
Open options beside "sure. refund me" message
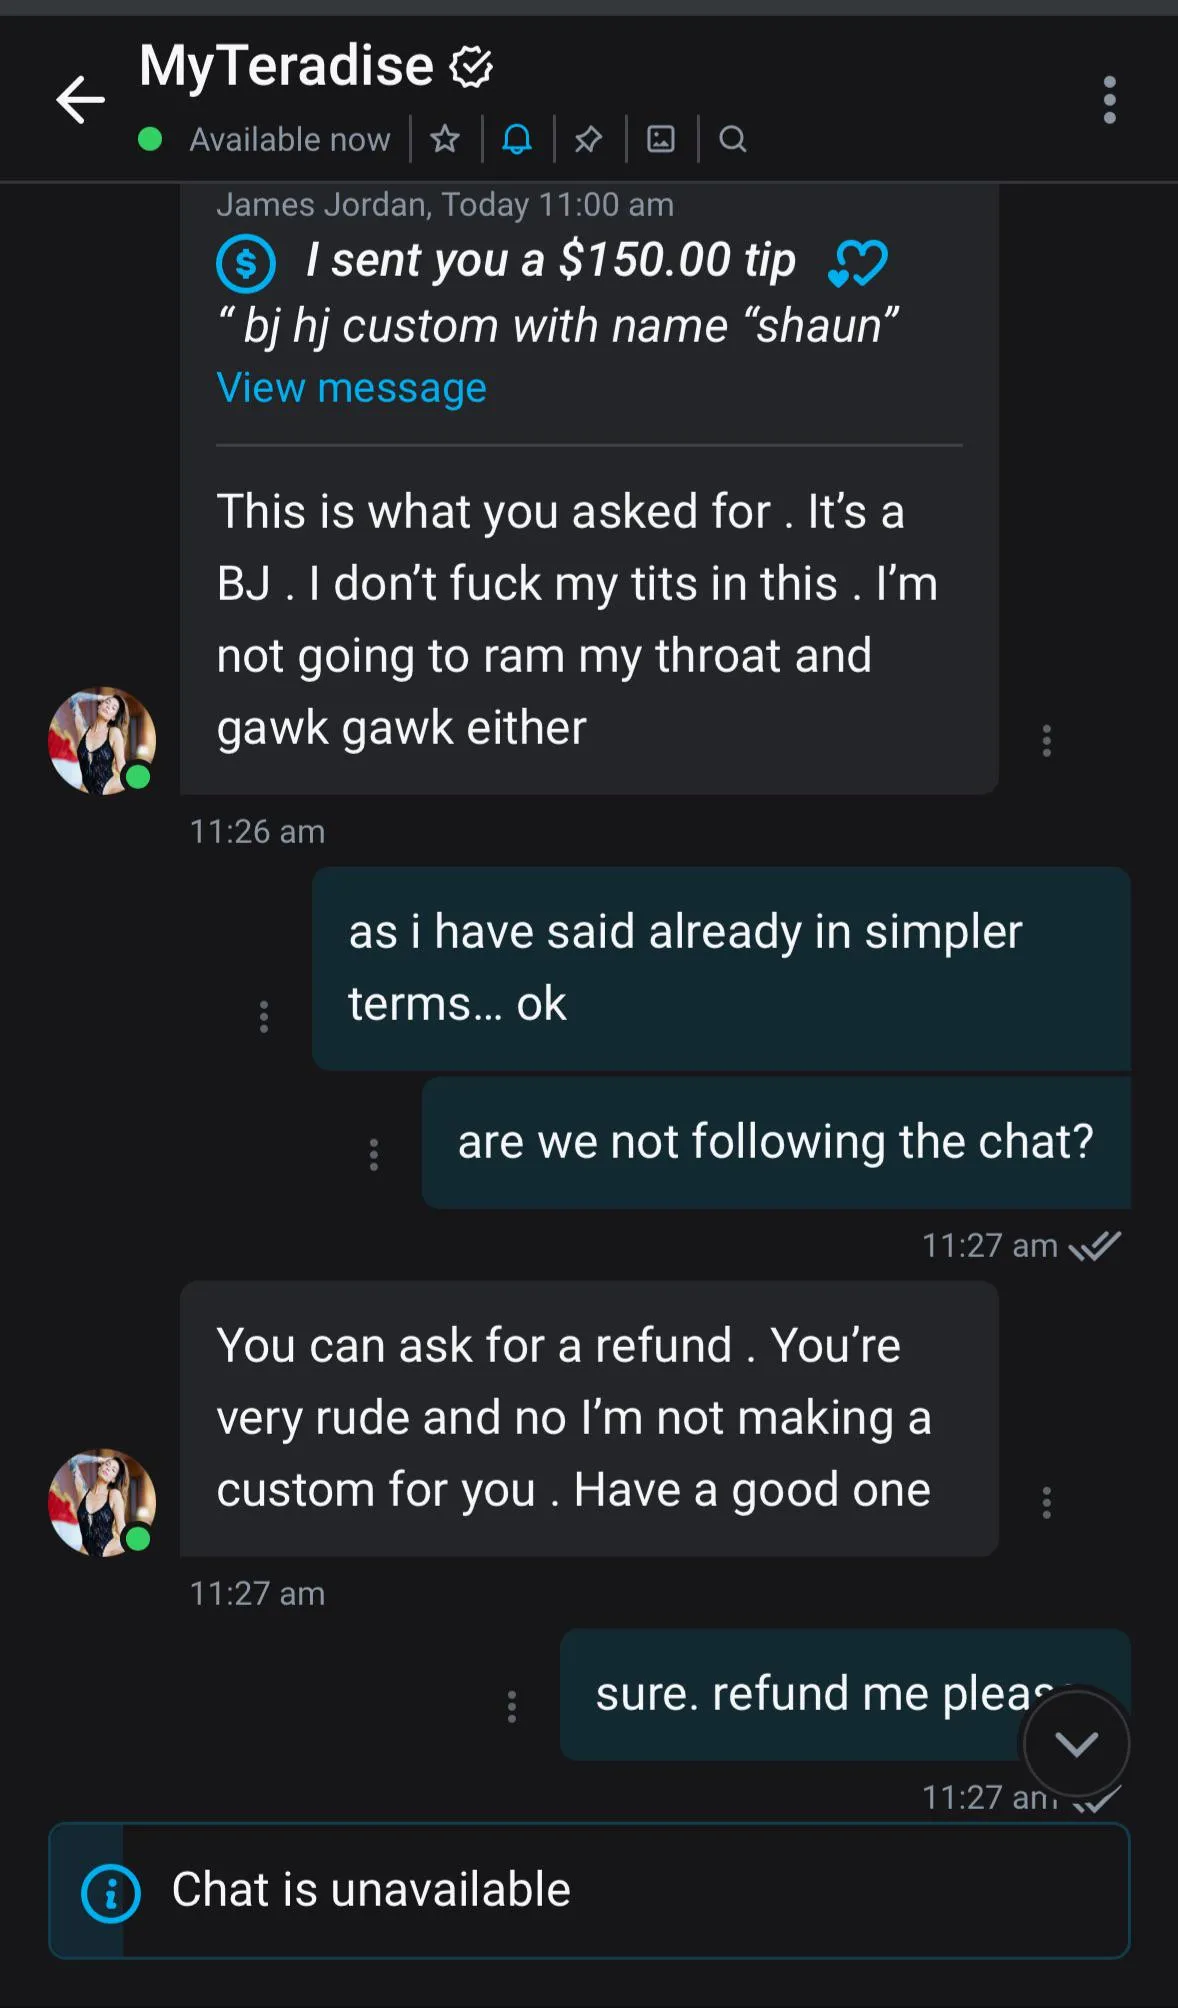pyautogui.click(x=512, y=1707)
